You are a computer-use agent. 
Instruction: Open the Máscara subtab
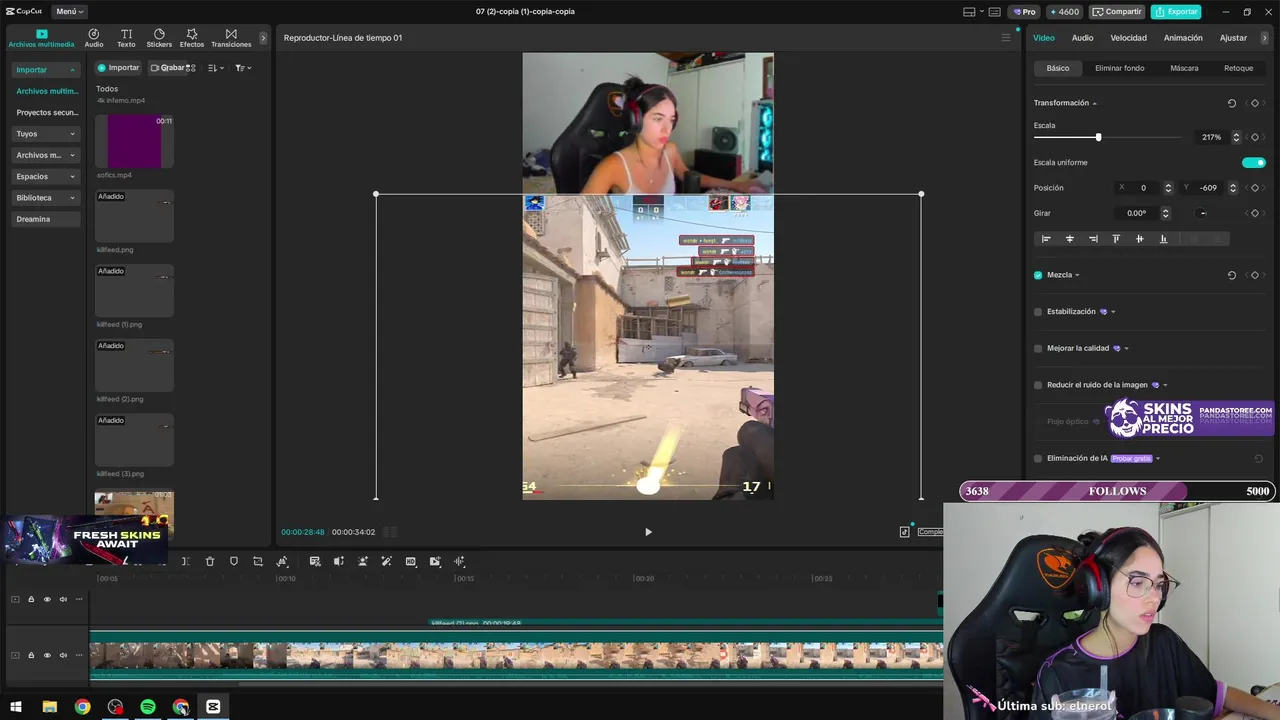(x=1184, y=68)
